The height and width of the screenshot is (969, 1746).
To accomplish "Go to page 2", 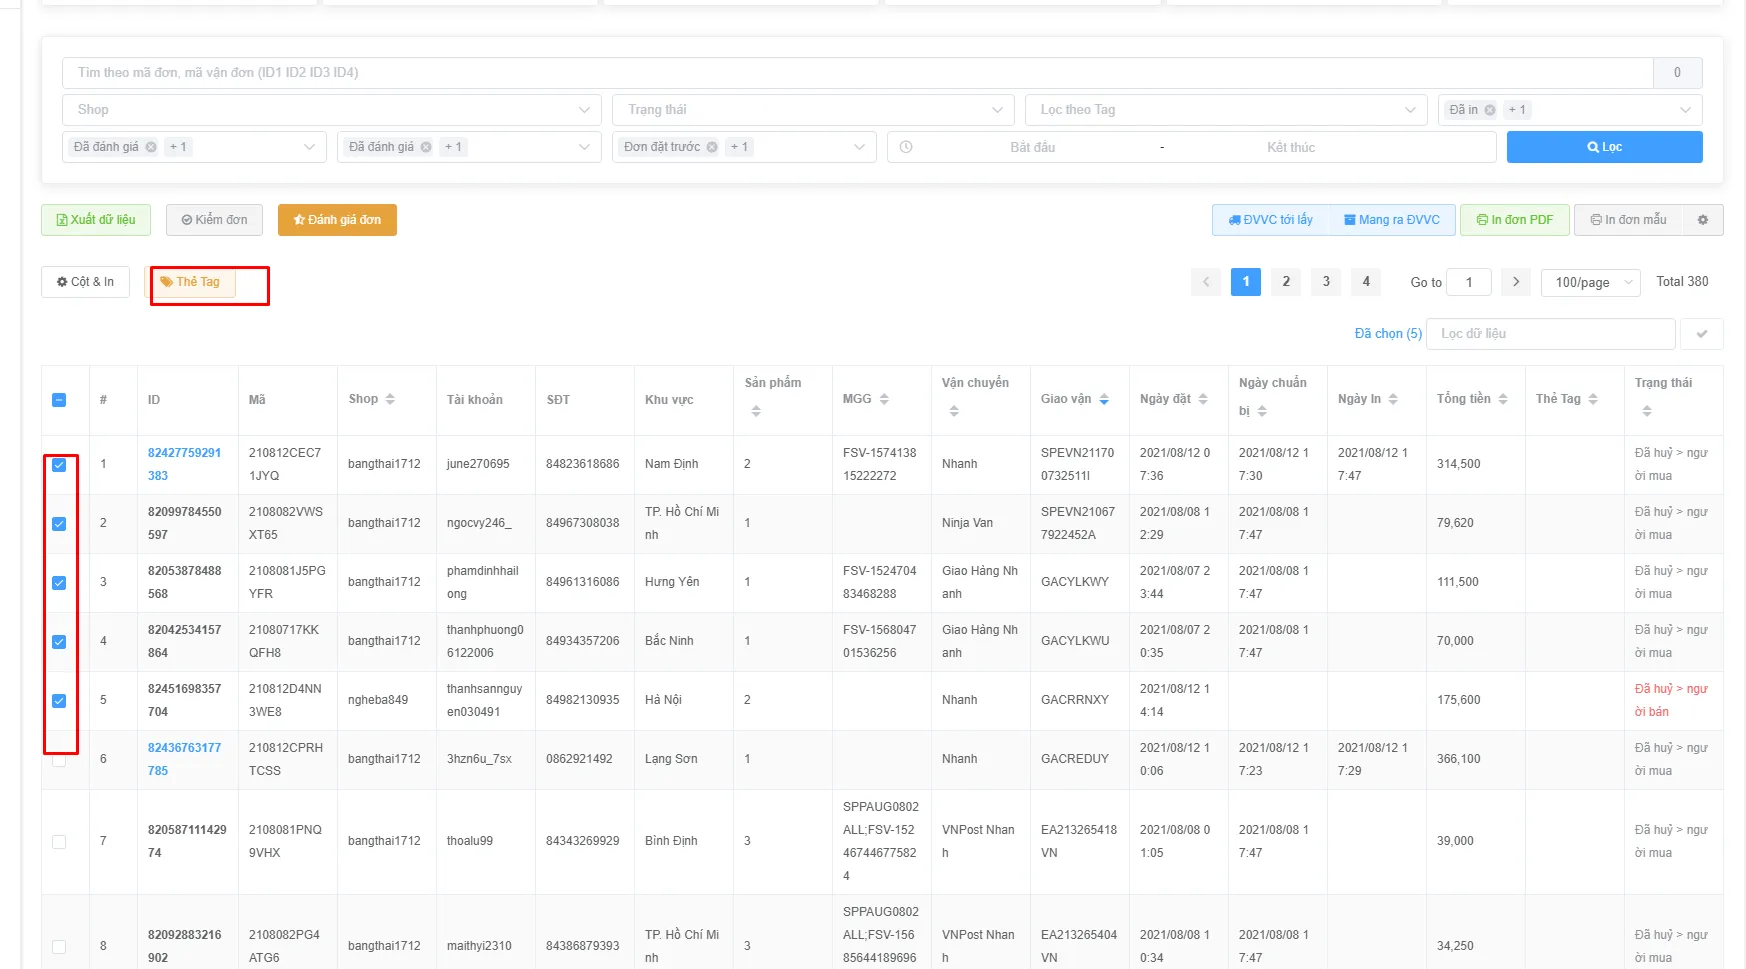I will tap(1286, 282).
